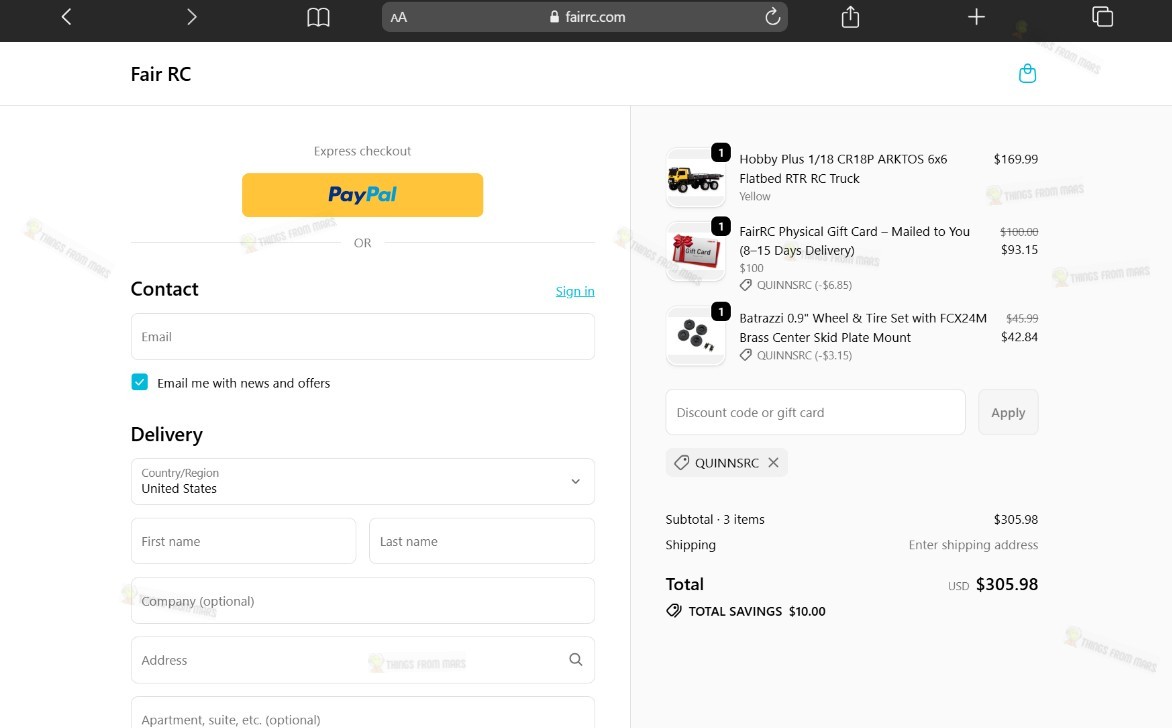Focus the Last name field
1172x728 pixels.
[482, 541]
